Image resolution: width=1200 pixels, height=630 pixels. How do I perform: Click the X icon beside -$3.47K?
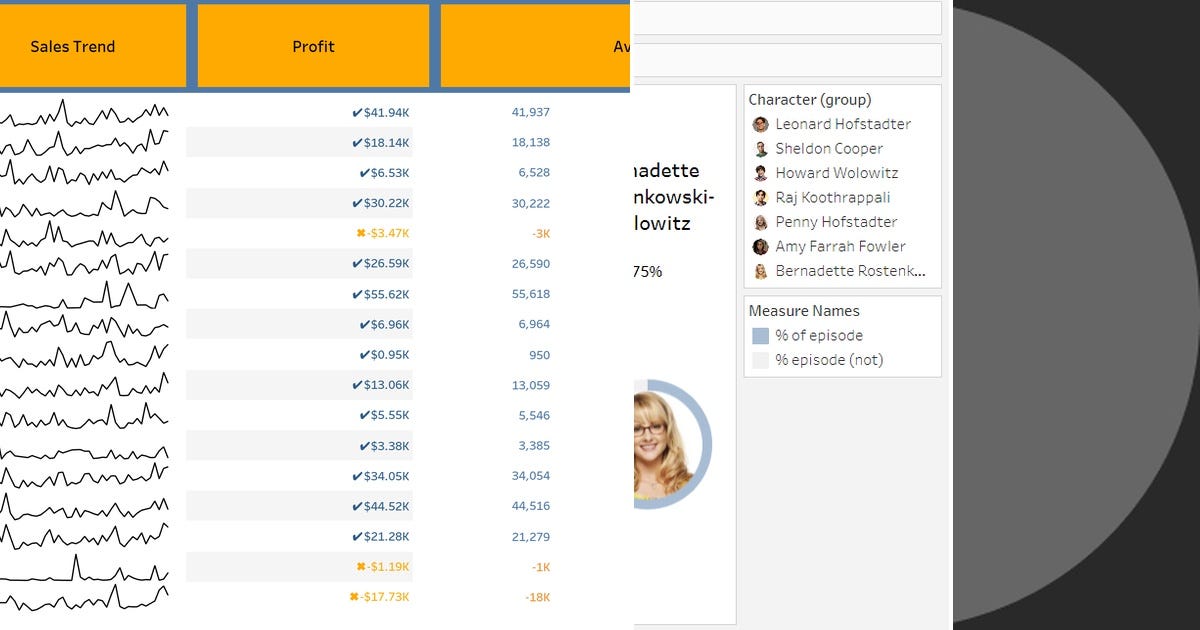click(359, 233)
